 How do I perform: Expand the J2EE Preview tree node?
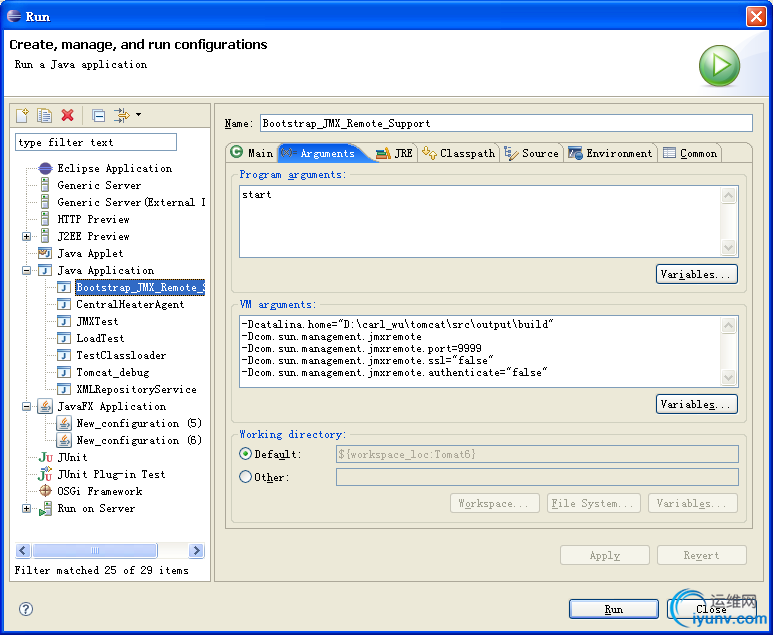pos(27,237)
